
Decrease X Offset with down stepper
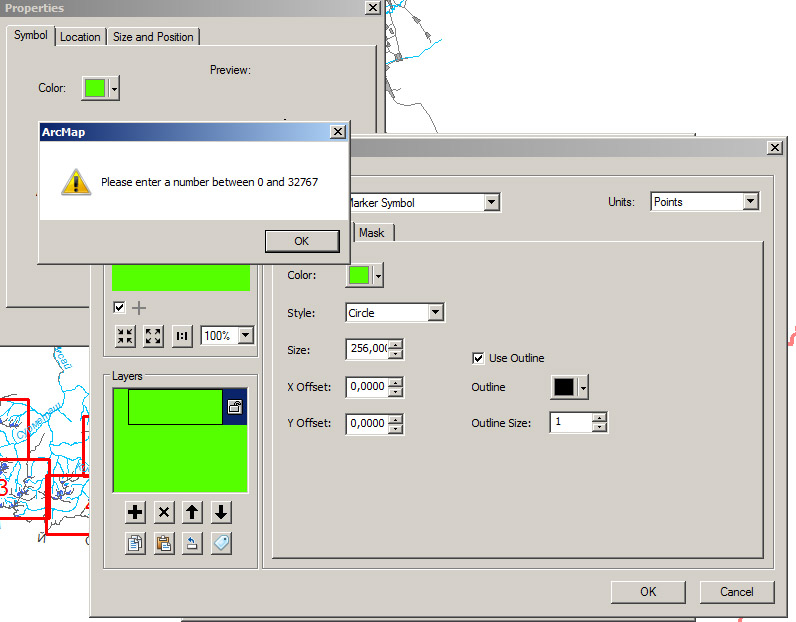[x=395, y=391]
